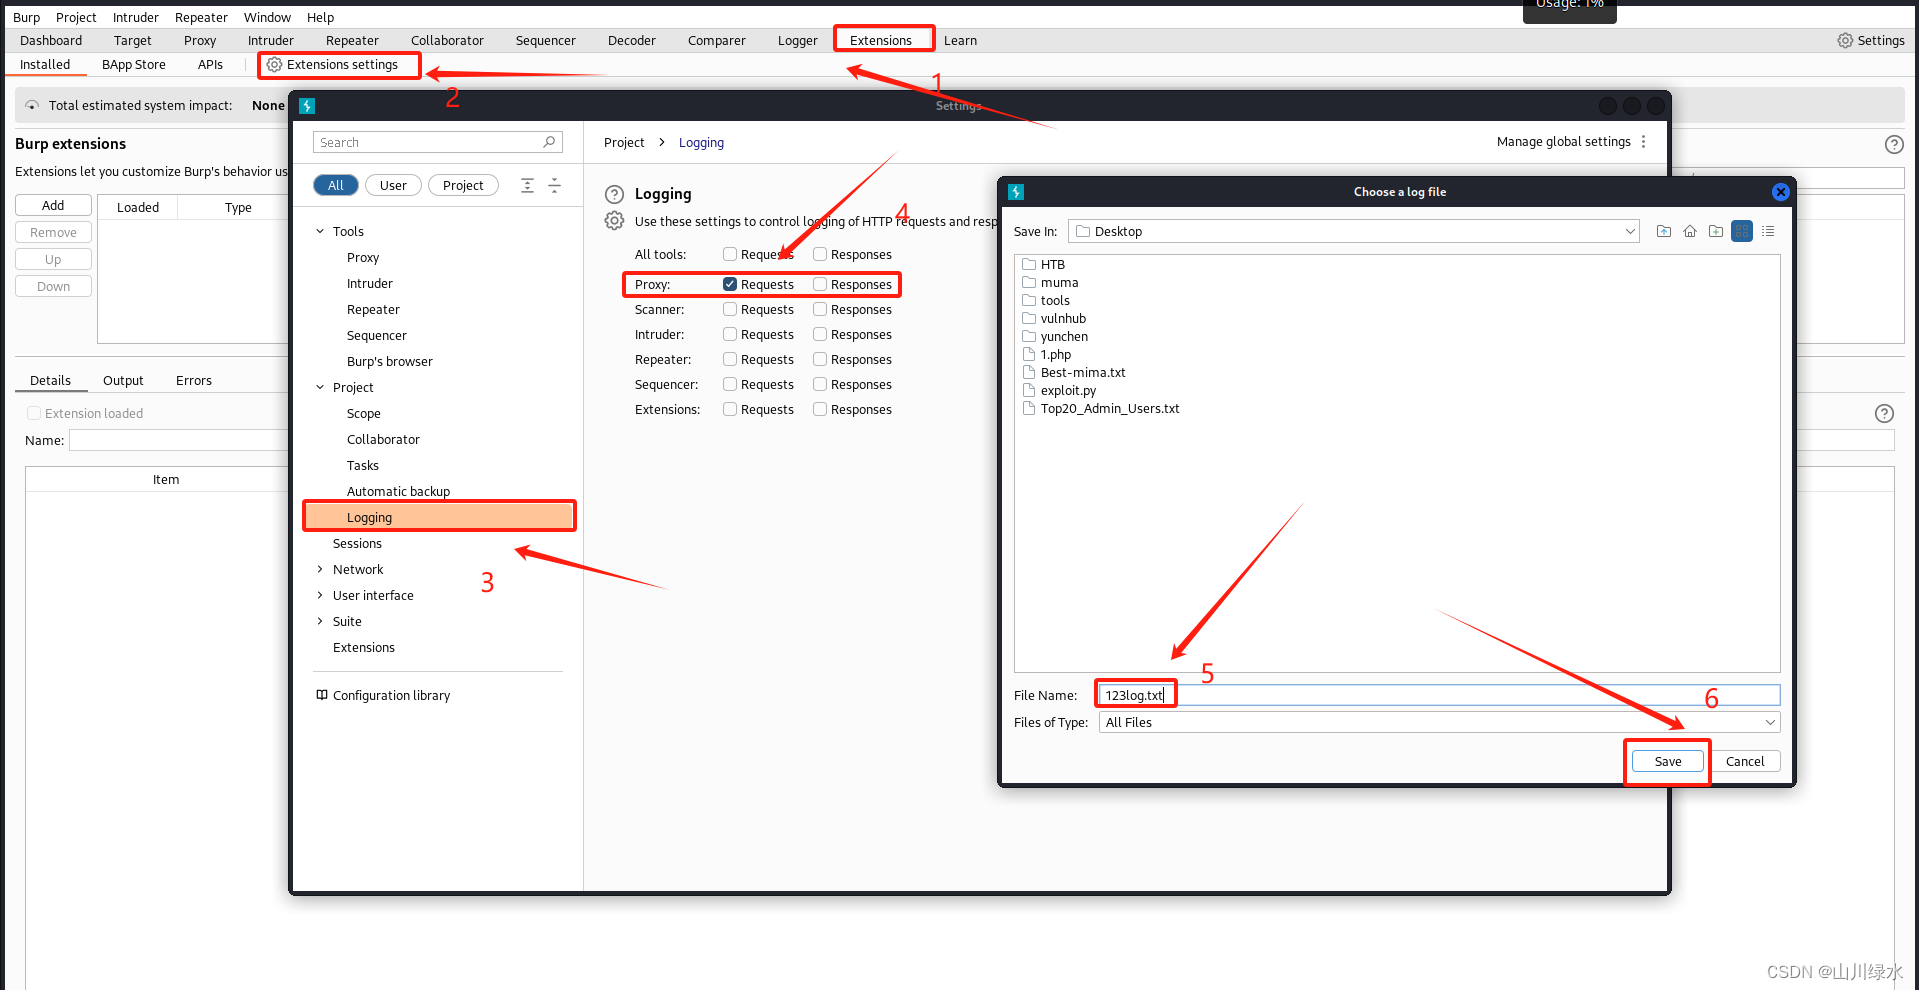Image resolution: width=1919 pixels, height=990 pixels.
Task: Click the gear icon below Logging heading
Action: coord(614,221)
